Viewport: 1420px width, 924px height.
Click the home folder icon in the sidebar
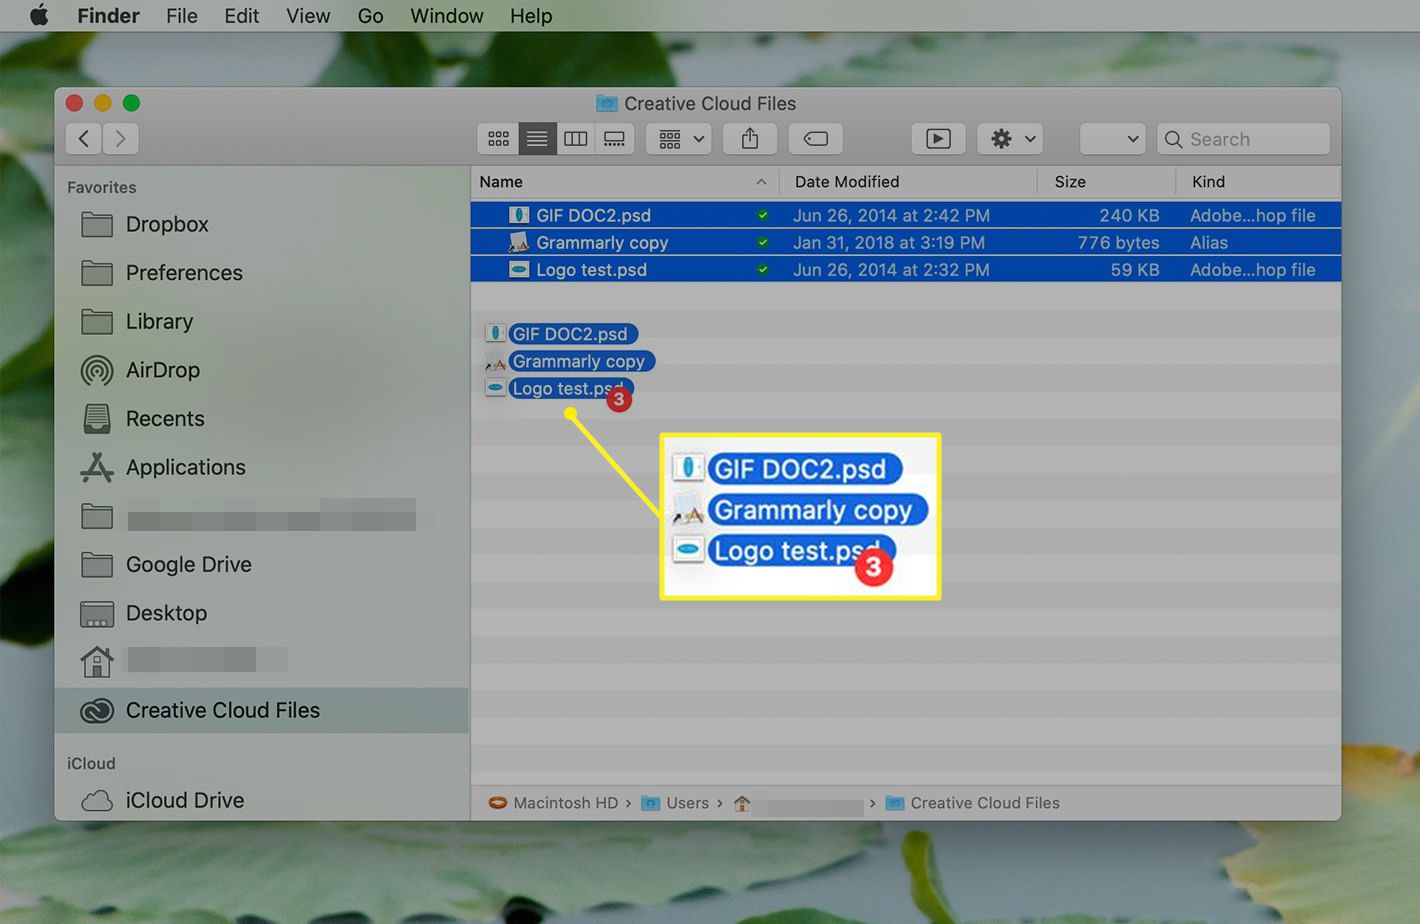click(x=97, y=661)
